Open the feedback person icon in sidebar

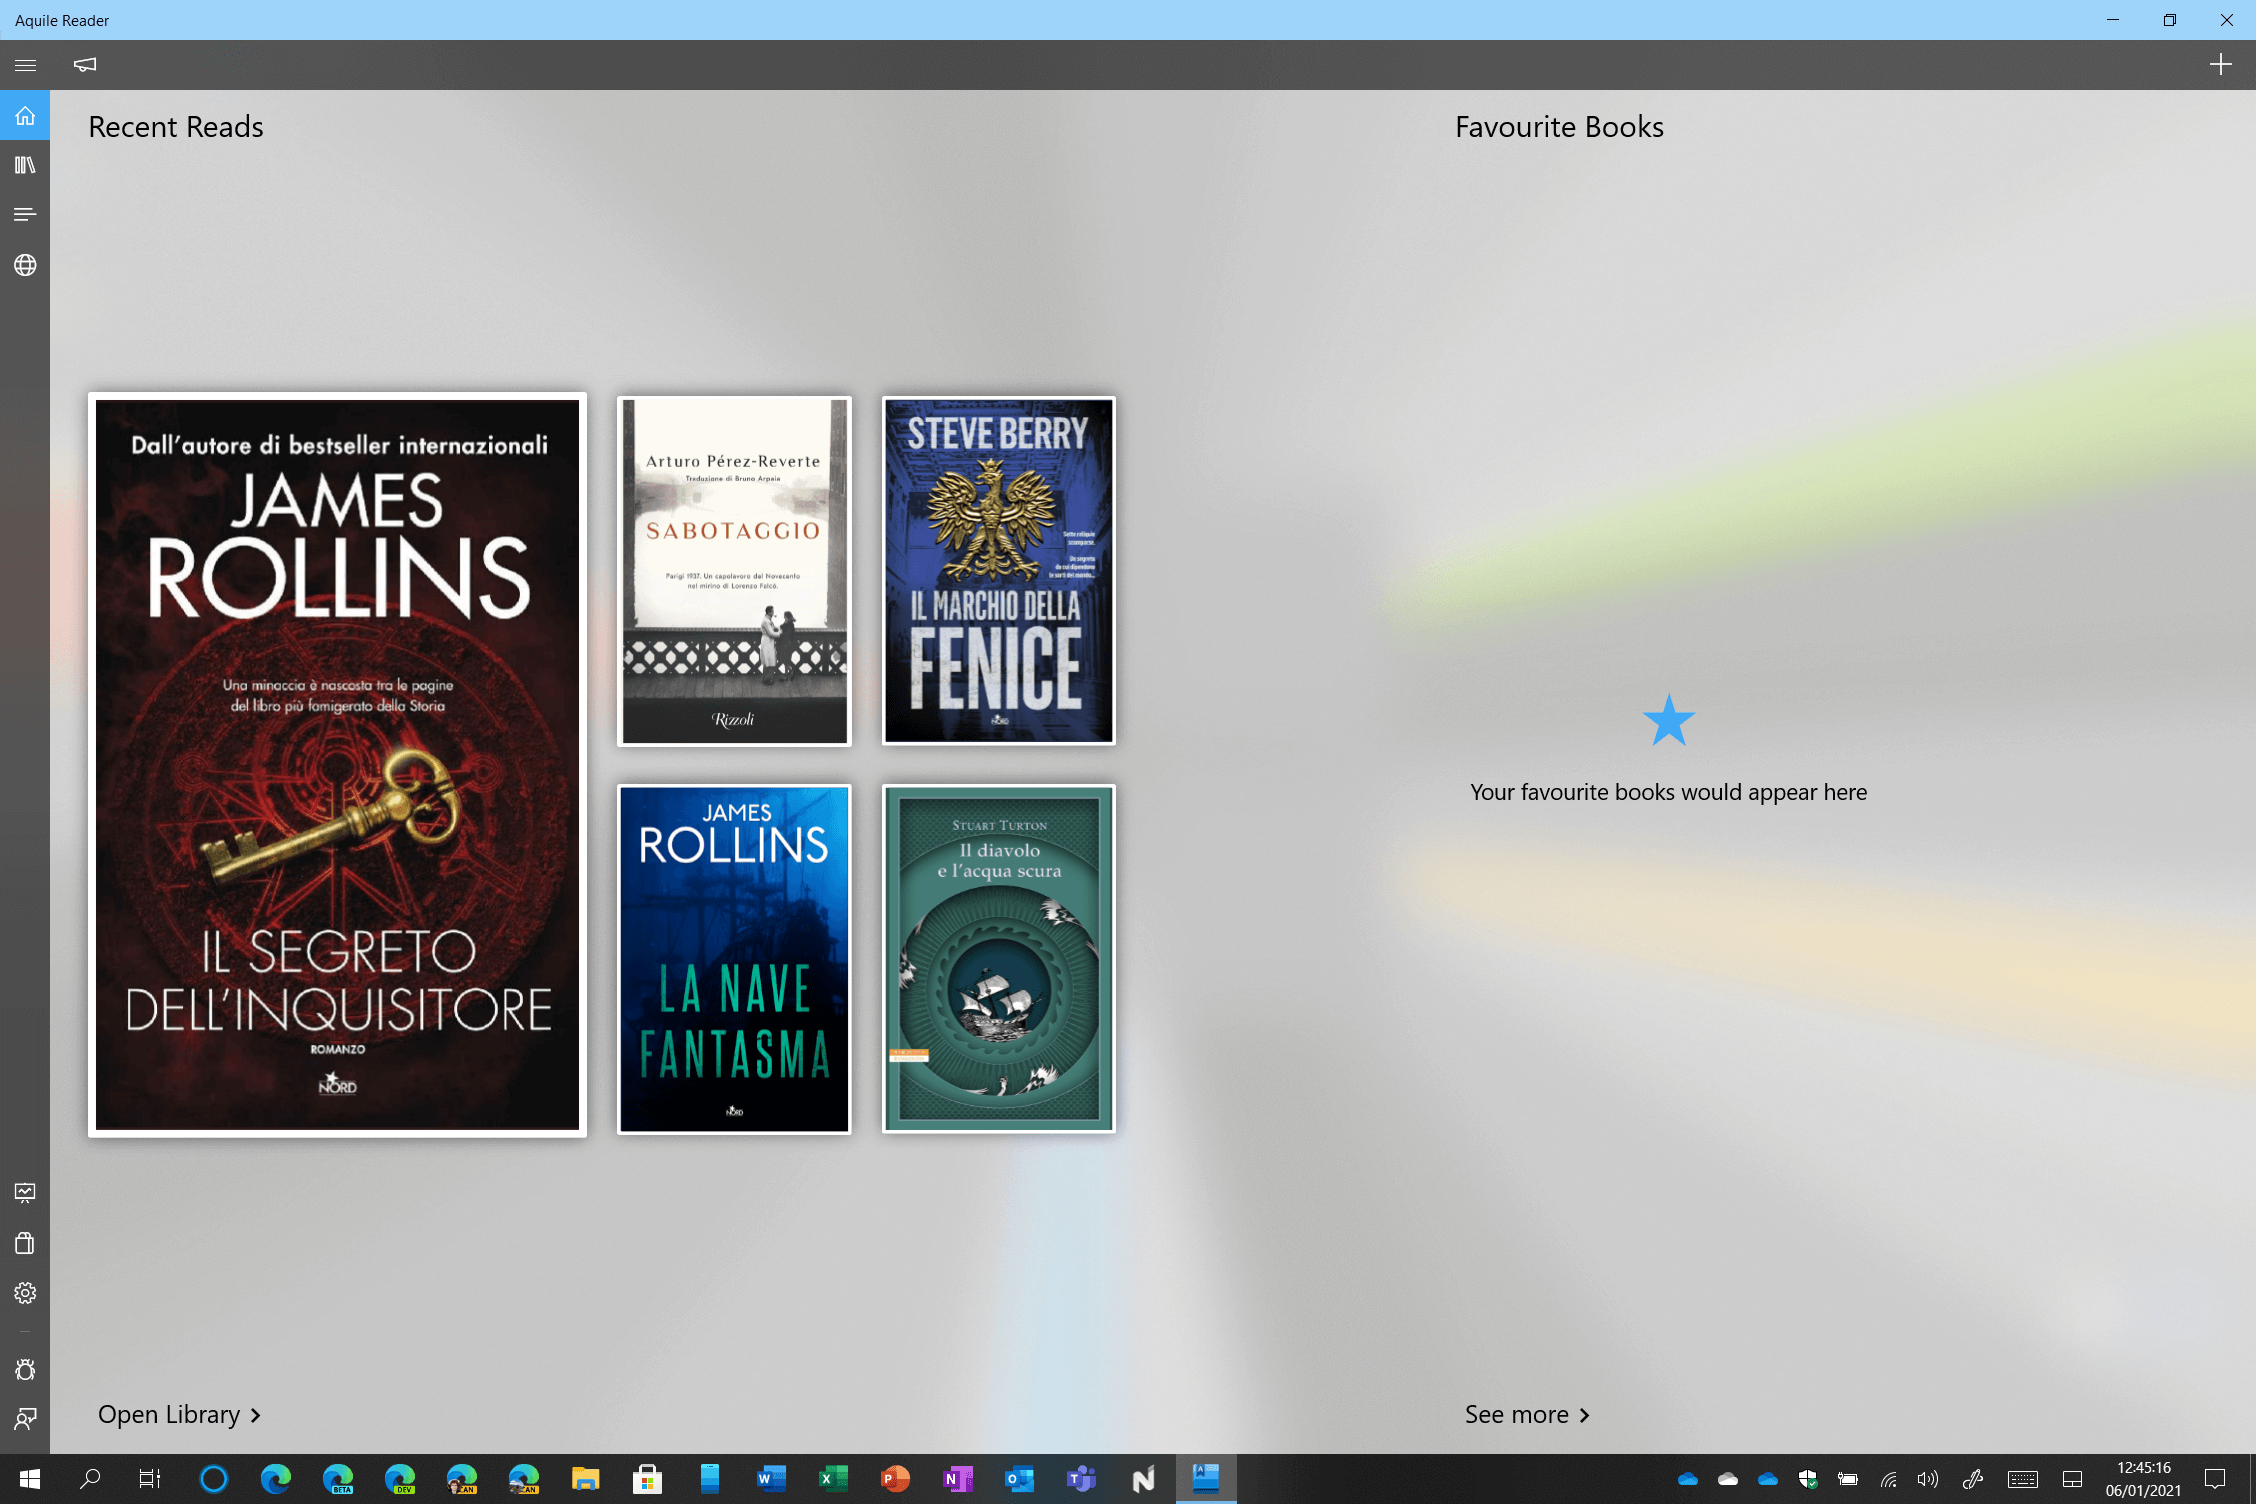25,1419
